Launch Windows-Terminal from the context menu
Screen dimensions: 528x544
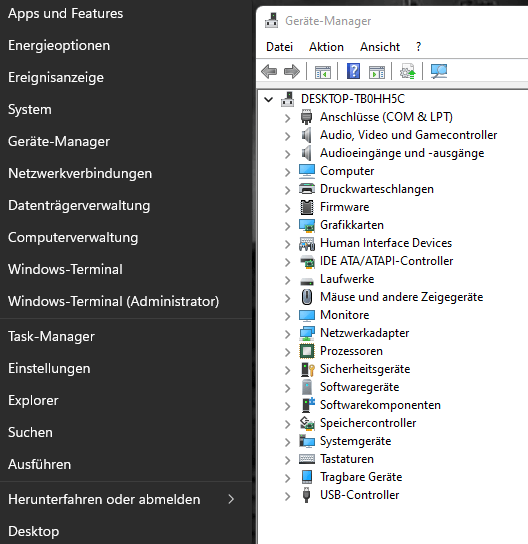[x=126, y=269]
